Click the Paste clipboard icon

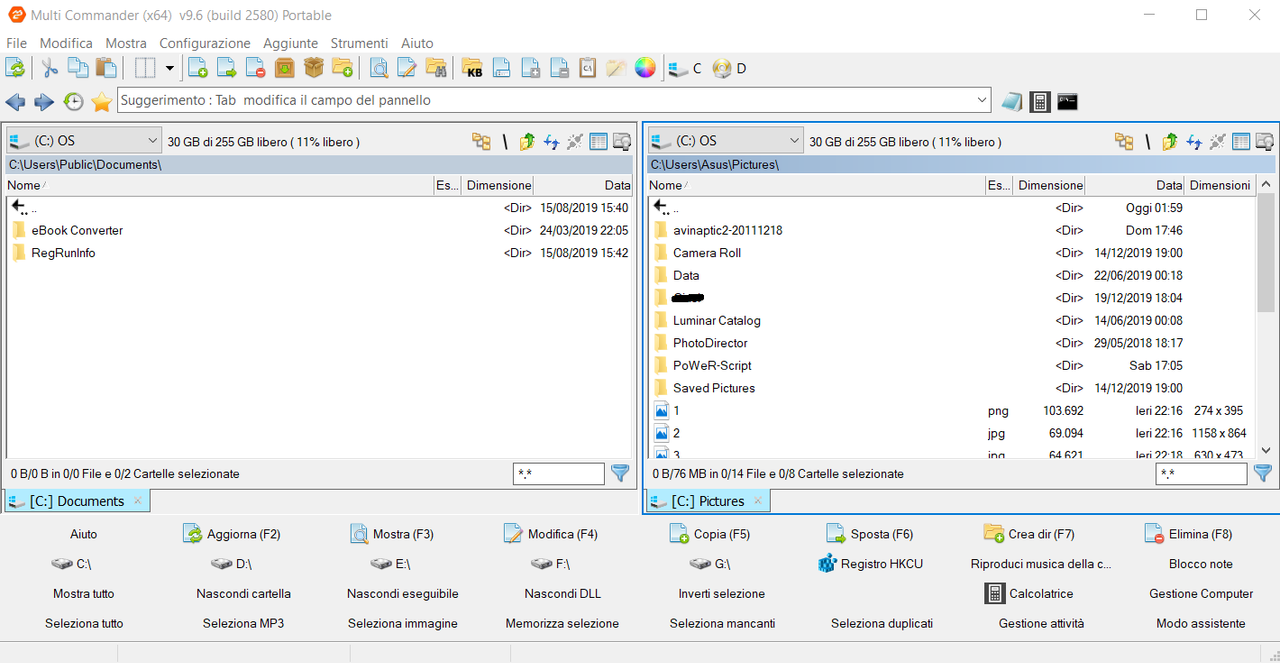pos(106,68)
